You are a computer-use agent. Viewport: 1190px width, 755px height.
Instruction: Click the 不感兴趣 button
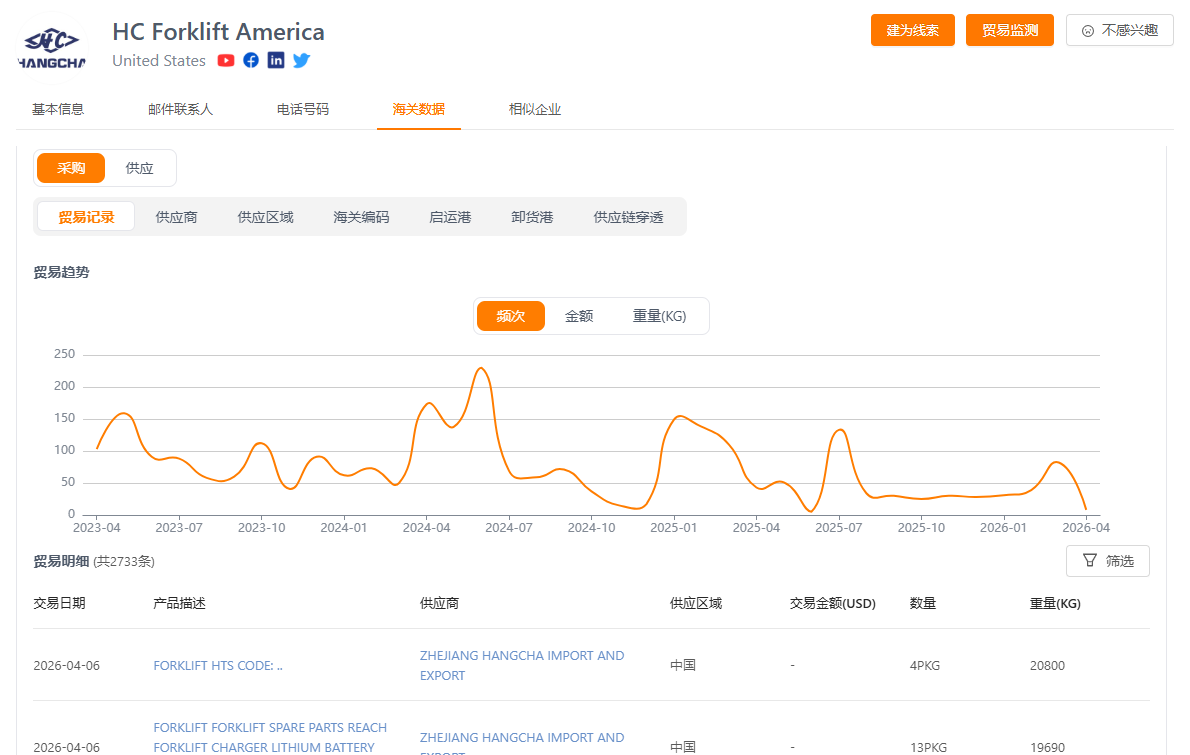1119,30
